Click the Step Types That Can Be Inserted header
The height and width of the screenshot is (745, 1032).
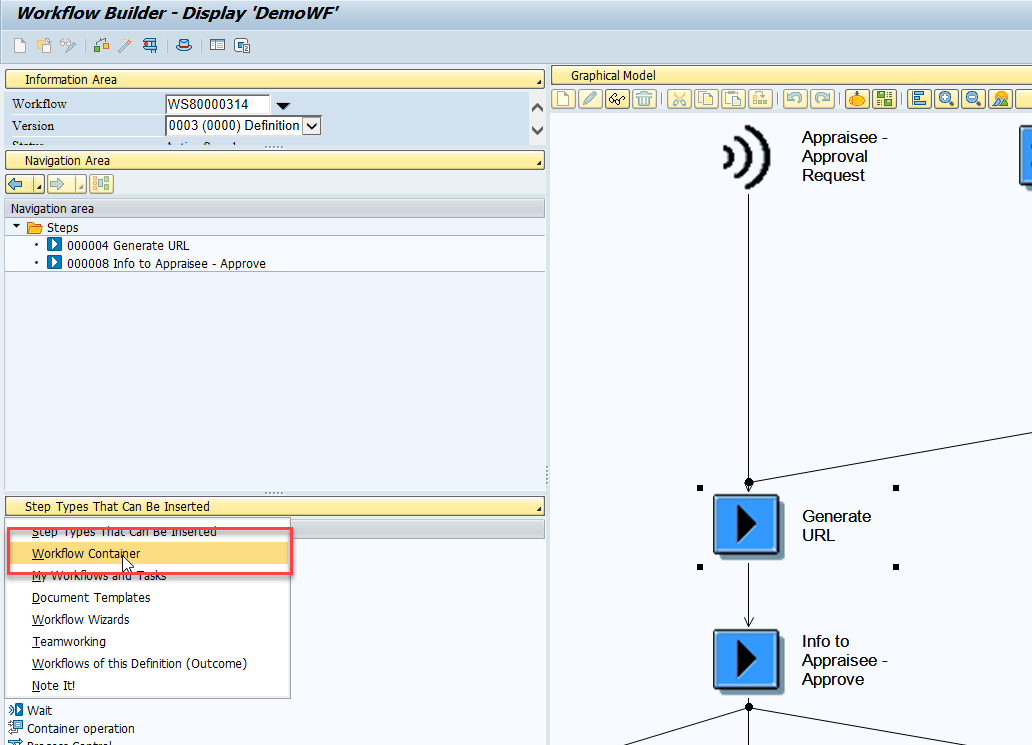click(275, 507)
